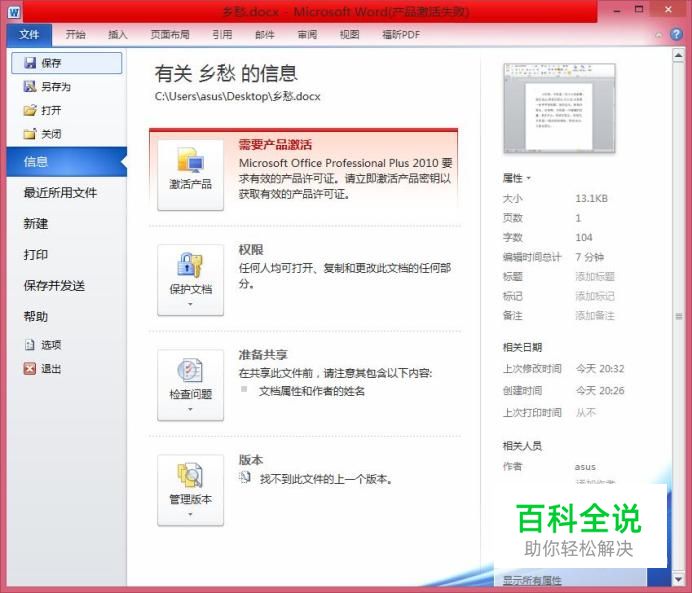
Task: Click the red Exit (退出) icon
Action: tap(30, 368)
